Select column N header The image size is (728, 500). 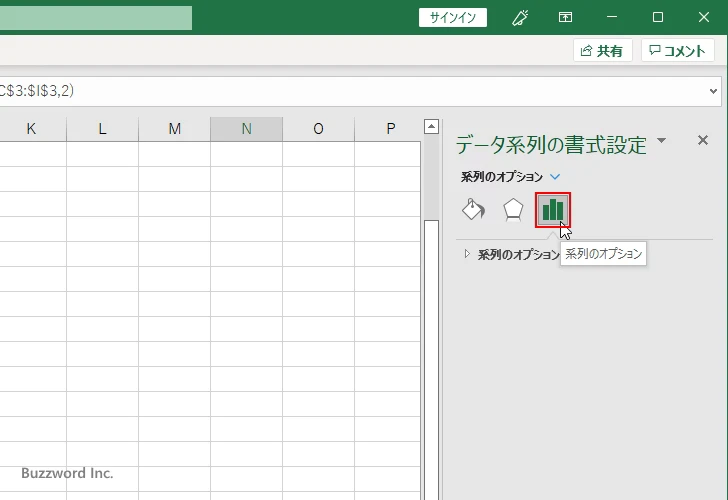[247, 129]
